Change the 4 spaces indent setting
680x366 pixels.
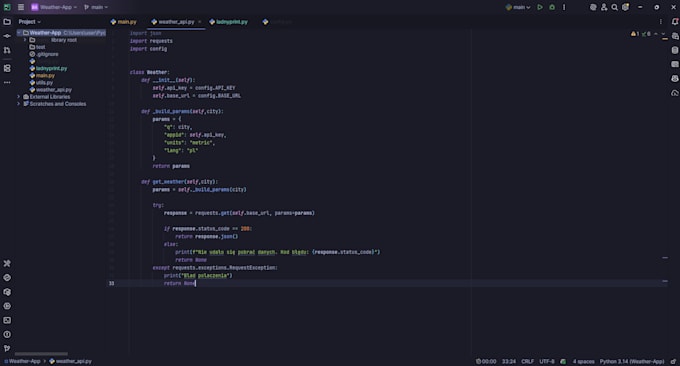[x=583, y=362]
